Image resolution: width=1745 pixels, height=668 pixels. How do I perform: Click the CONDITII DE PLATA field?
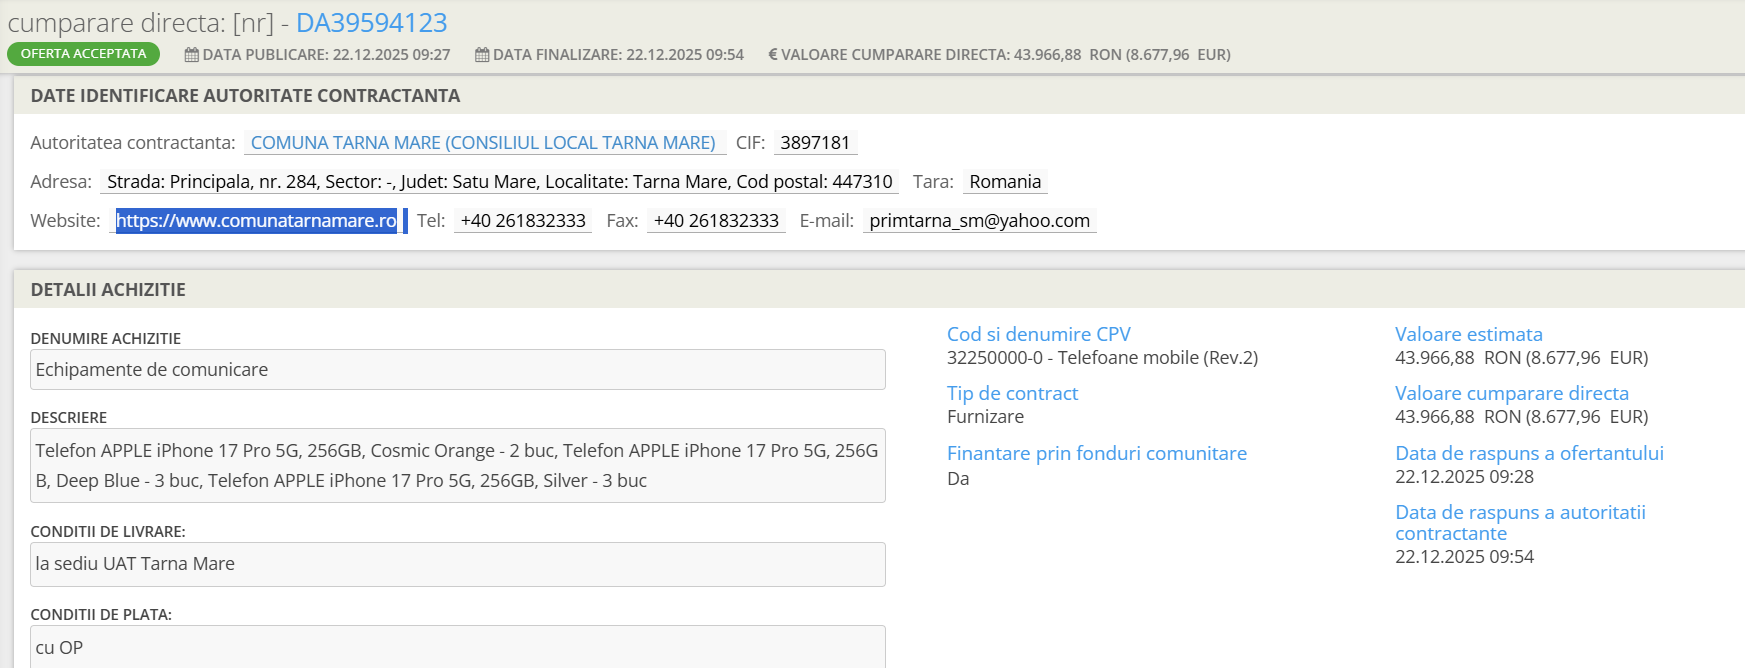(457, 647)
